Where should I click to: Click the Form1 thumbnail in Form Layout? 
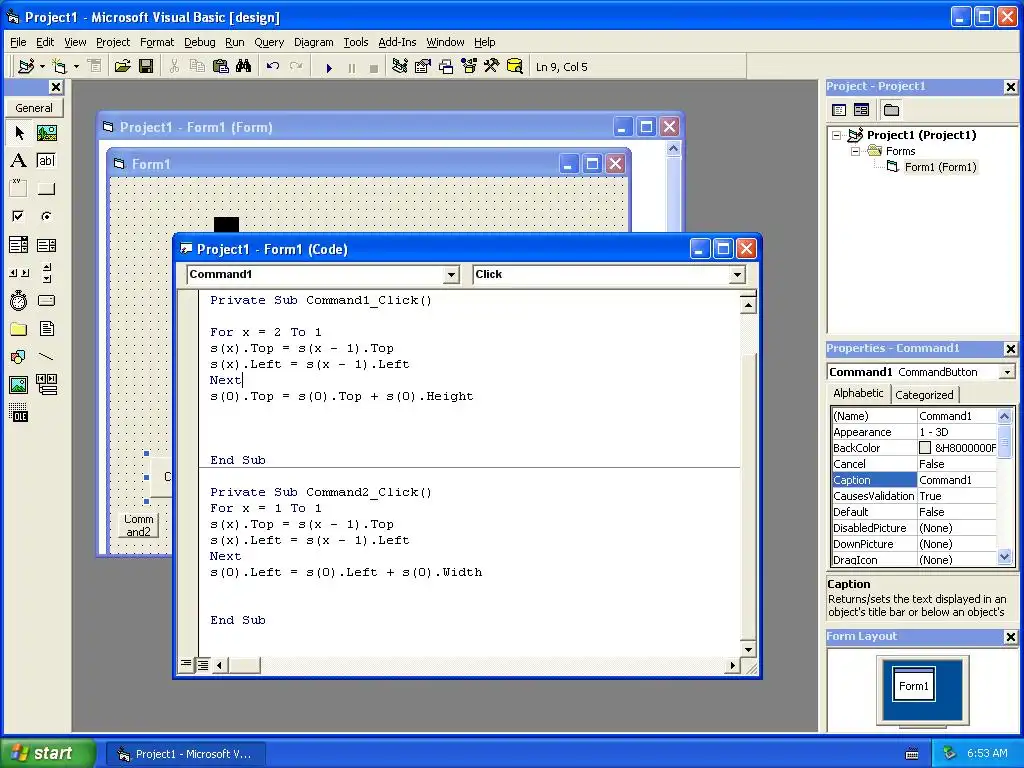click(913, 684)
